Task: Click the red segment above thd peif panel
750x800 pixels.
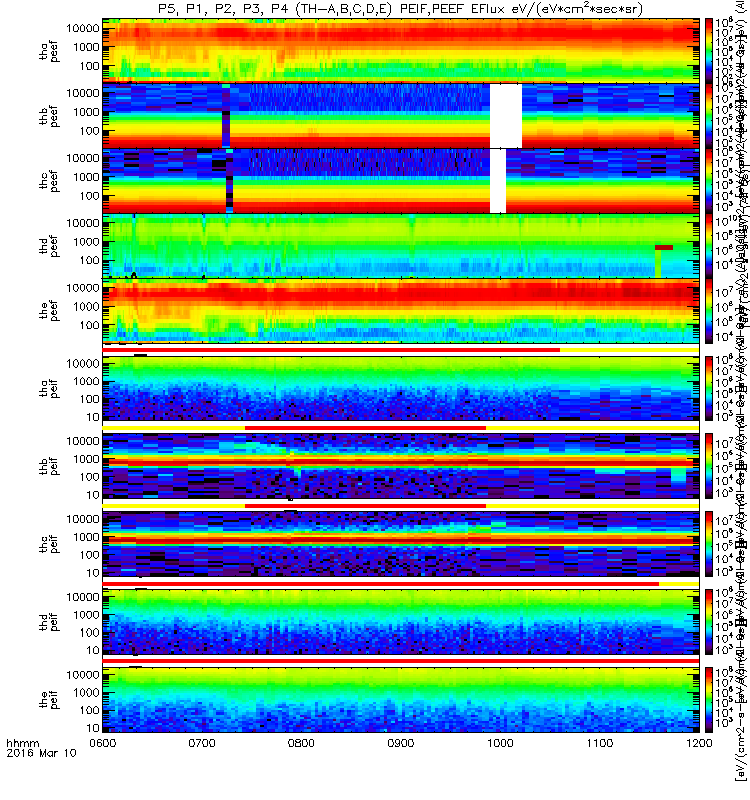Action: (381, 583)
